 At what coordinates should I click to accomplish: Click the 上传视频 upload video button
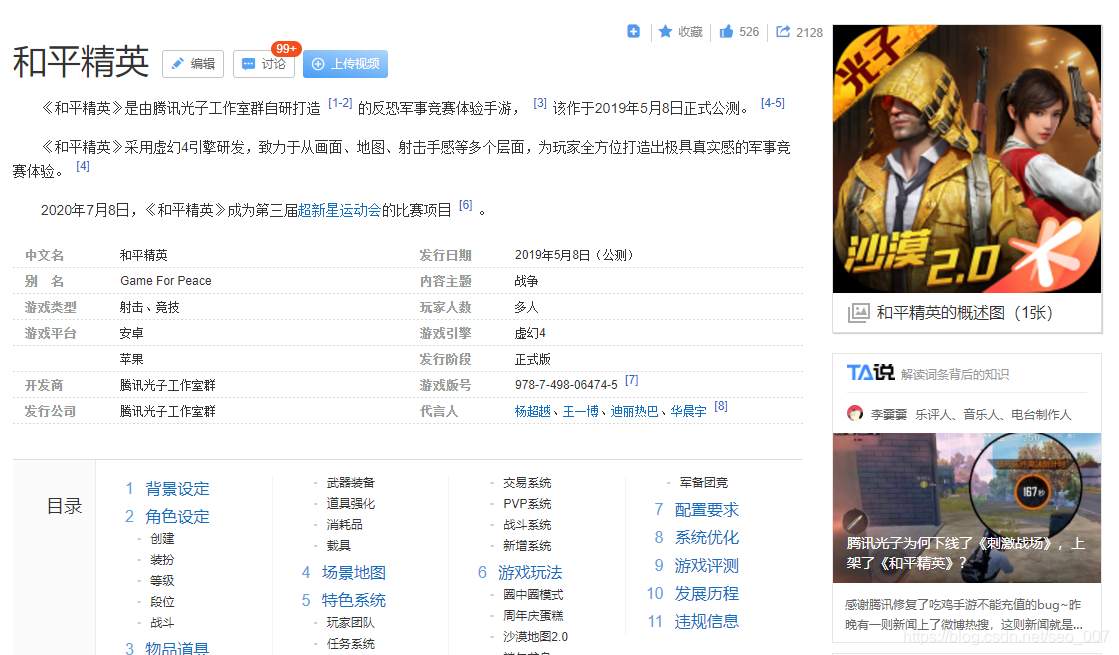tap(345, 64)
